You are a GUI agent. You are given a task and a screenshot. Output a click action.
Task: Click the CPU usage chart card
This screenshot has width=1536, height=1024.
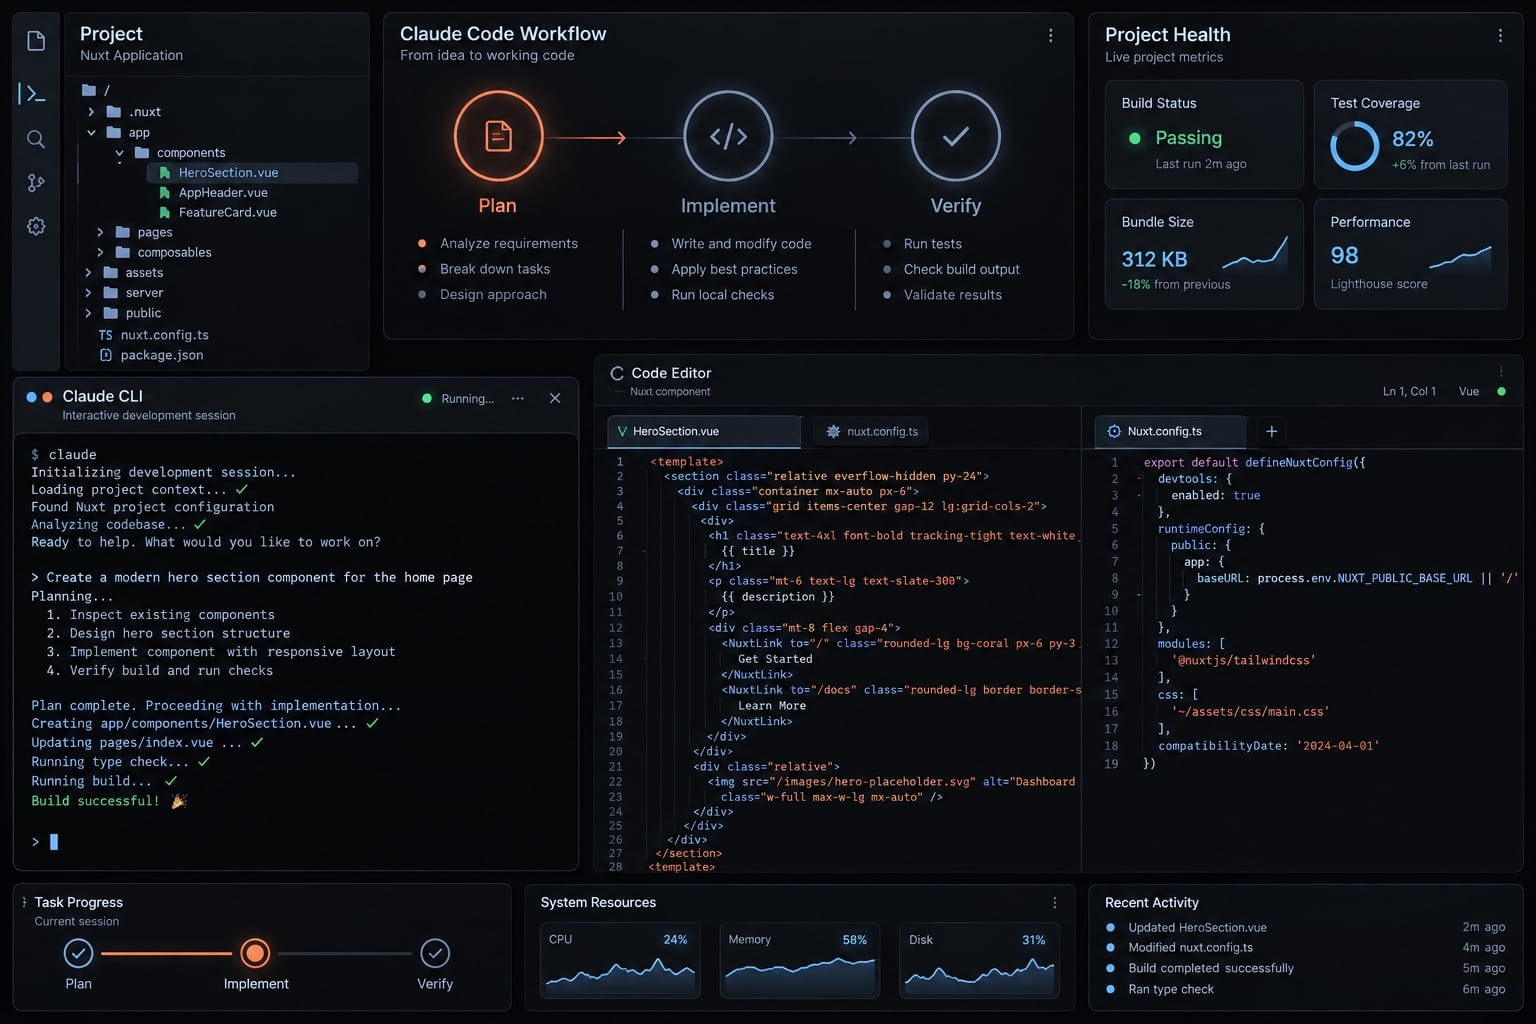[619, 961]
